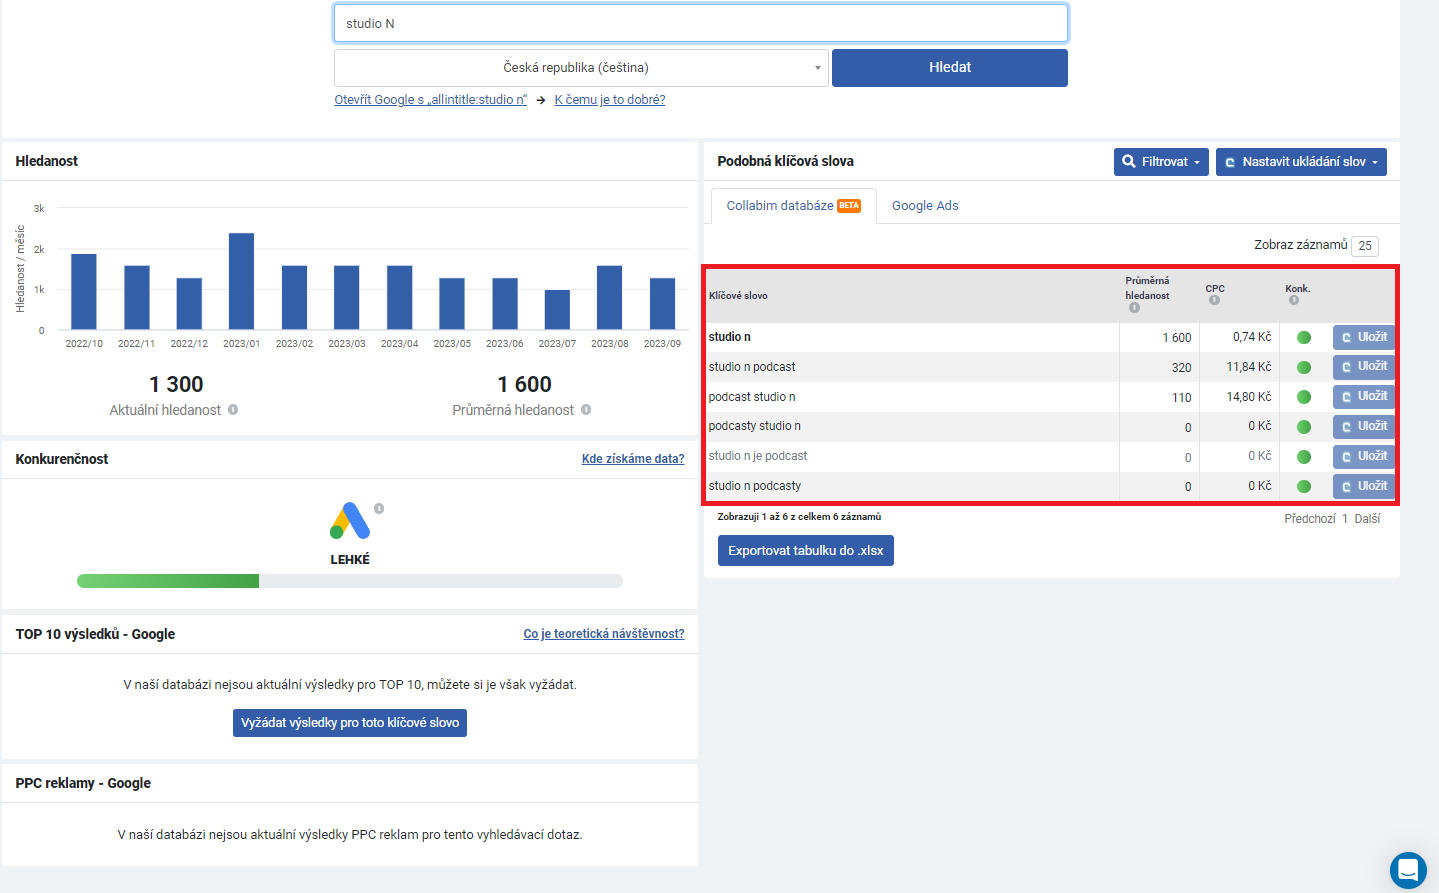The height and width of the screenshot is (893, 1439).
Task: Go to Další page
Action: (x=1367, y=519)
